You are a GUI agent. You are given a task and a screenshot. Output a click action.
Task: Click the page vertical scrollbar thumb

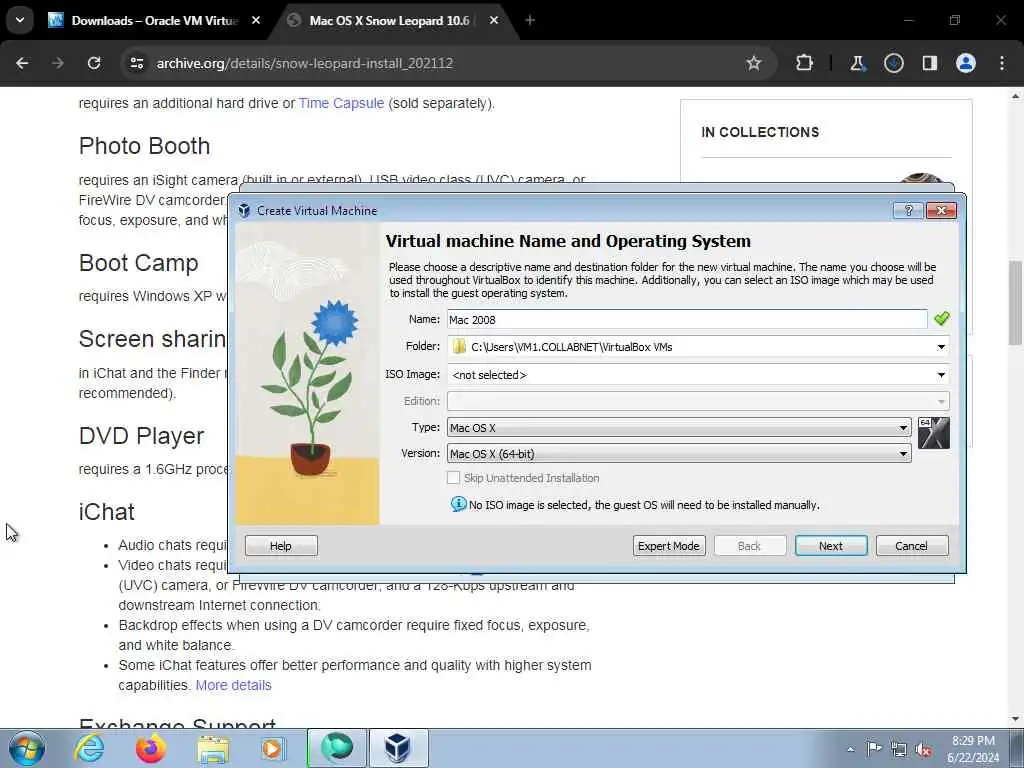(x=1016, y=302)
